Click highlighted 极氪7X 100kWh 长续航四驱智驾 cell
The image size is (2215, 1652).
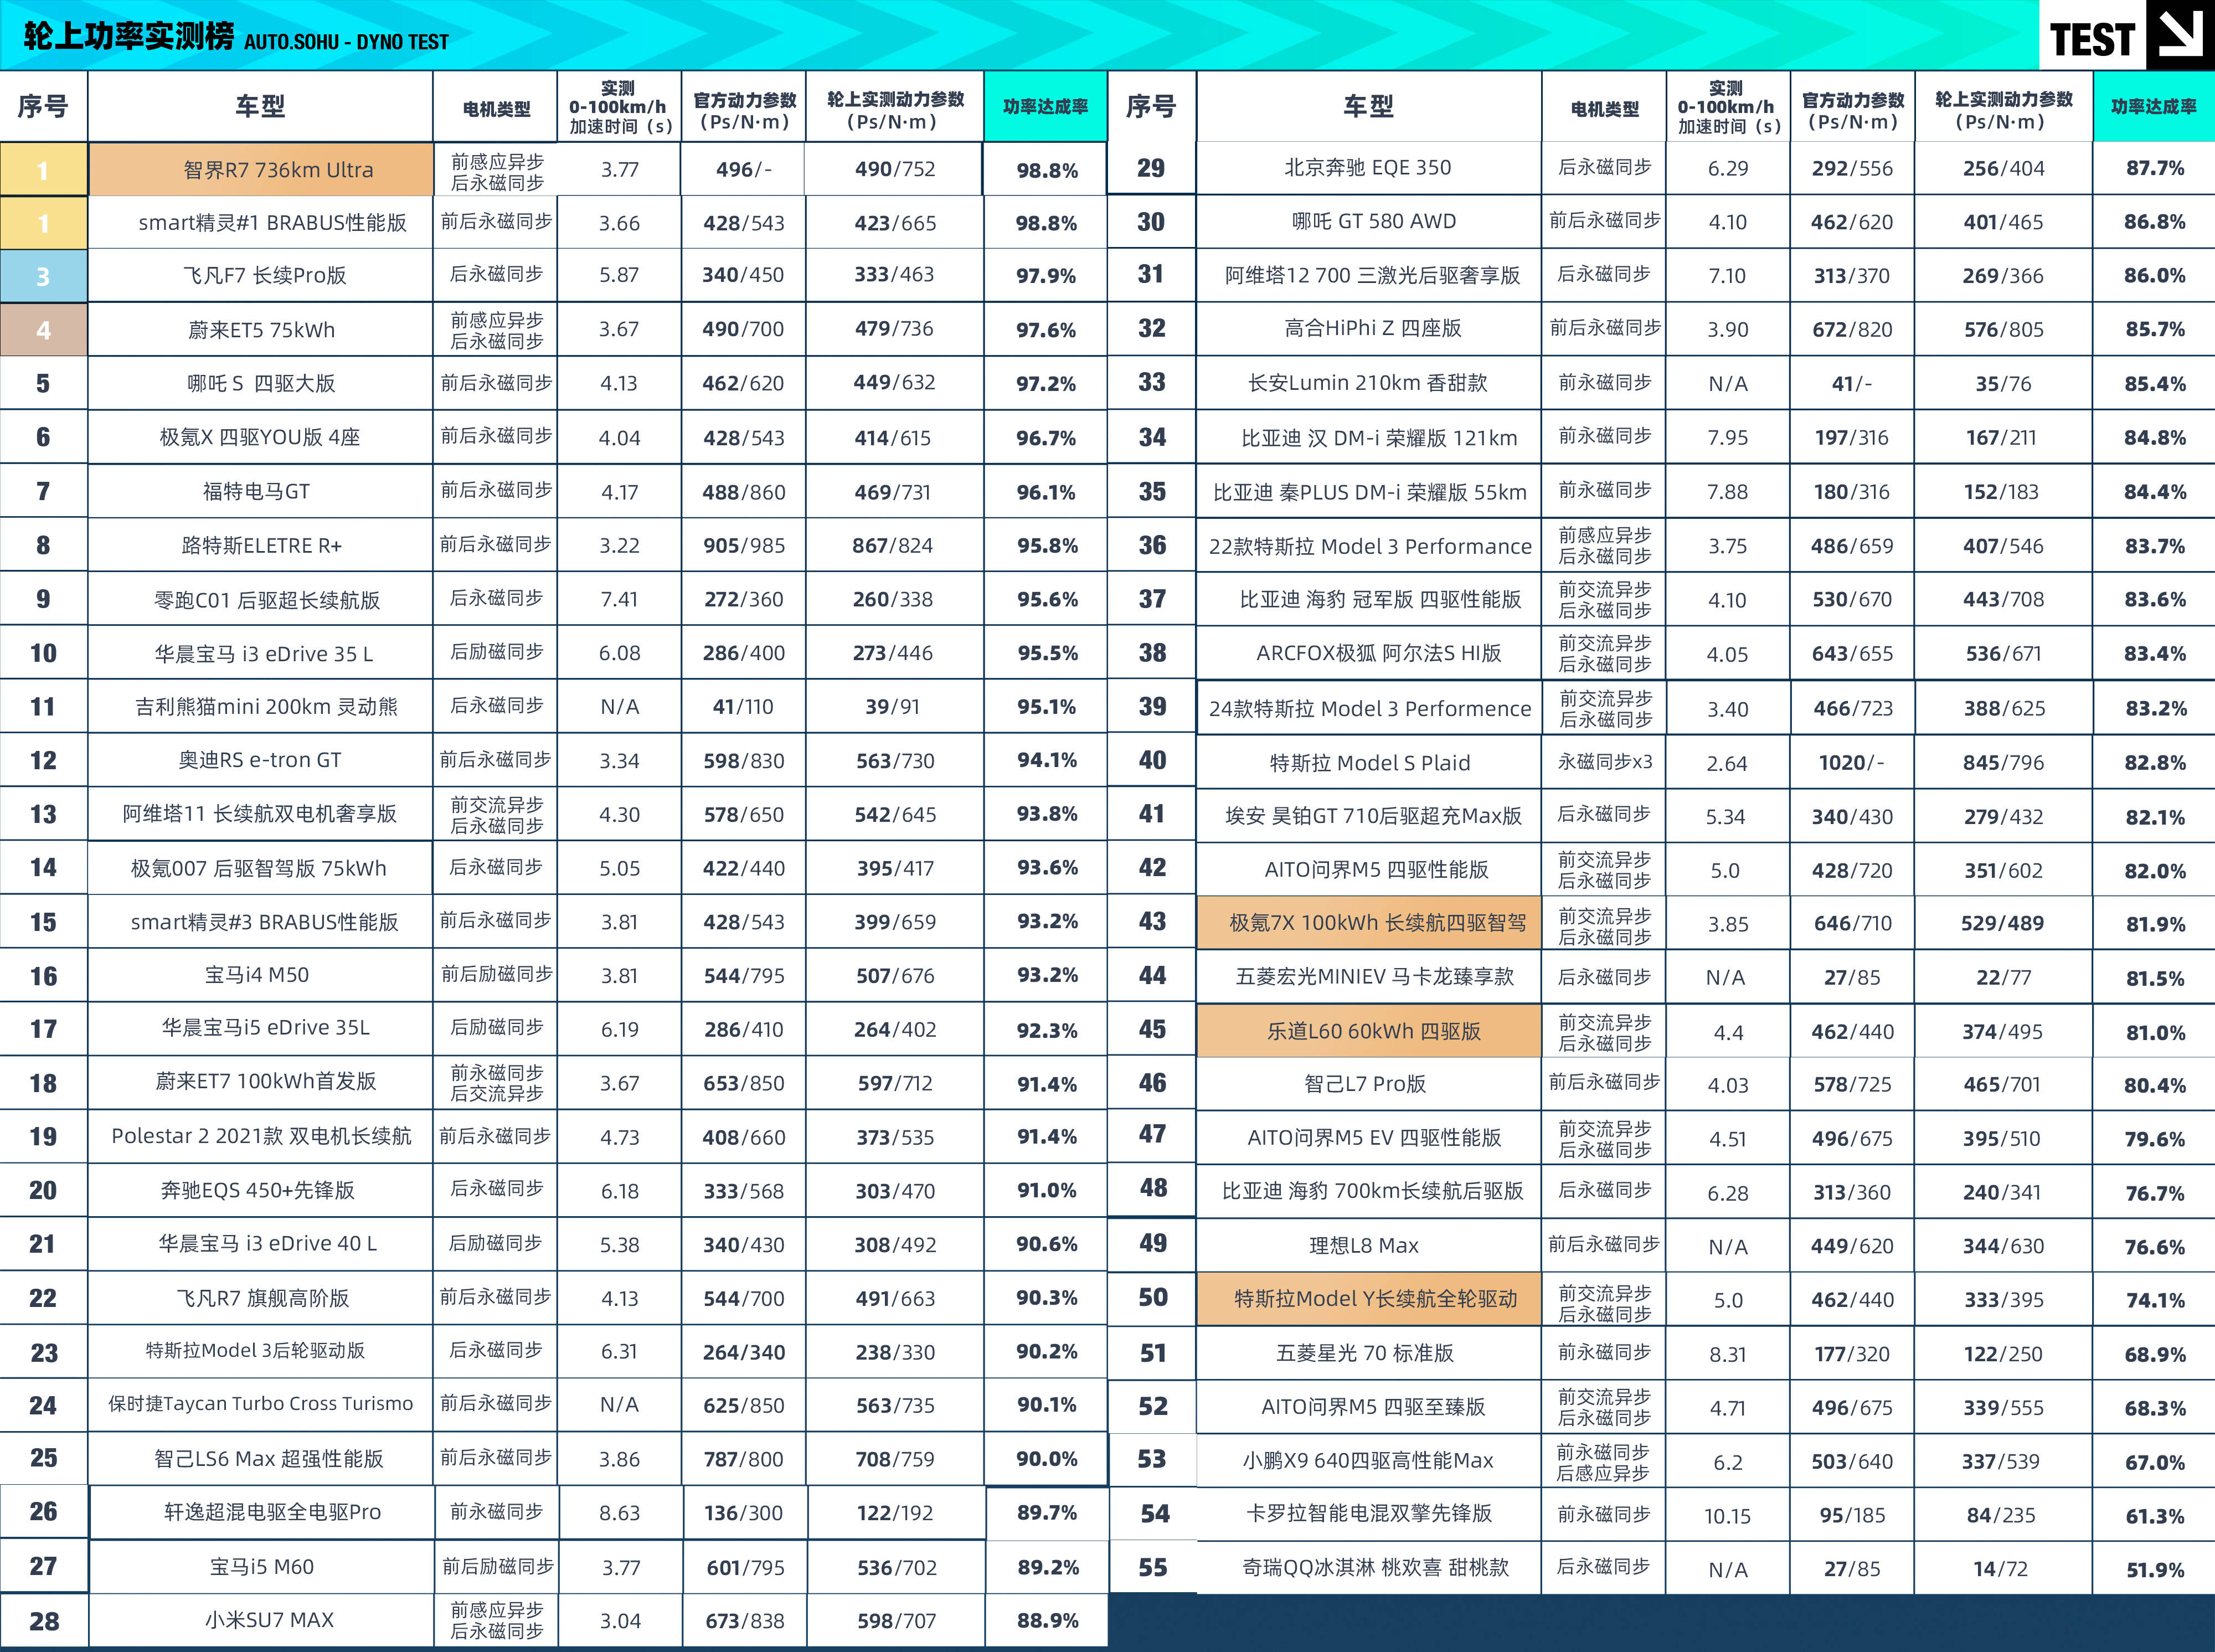click(1369, 923)
